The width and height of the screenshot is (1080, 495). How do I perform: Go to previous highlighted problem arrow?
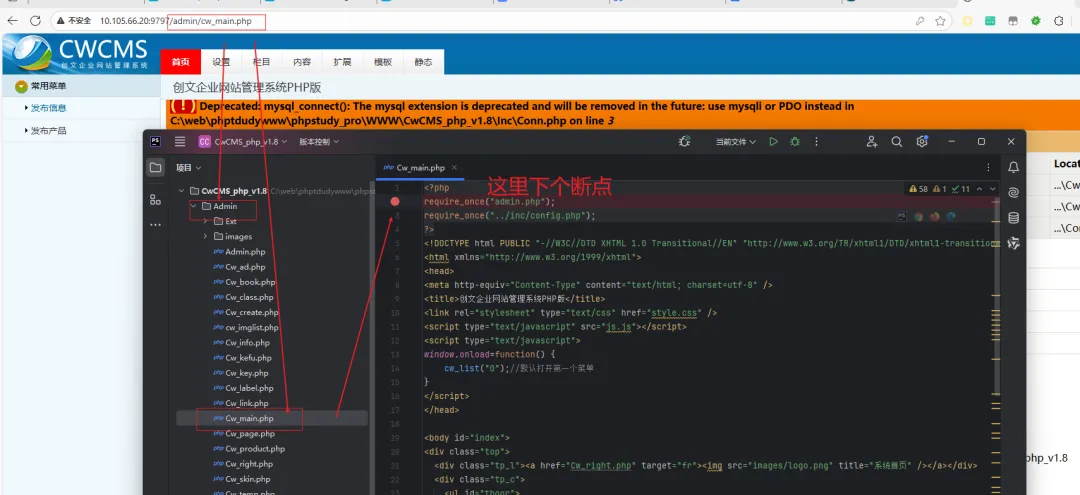tap(979, 189)
